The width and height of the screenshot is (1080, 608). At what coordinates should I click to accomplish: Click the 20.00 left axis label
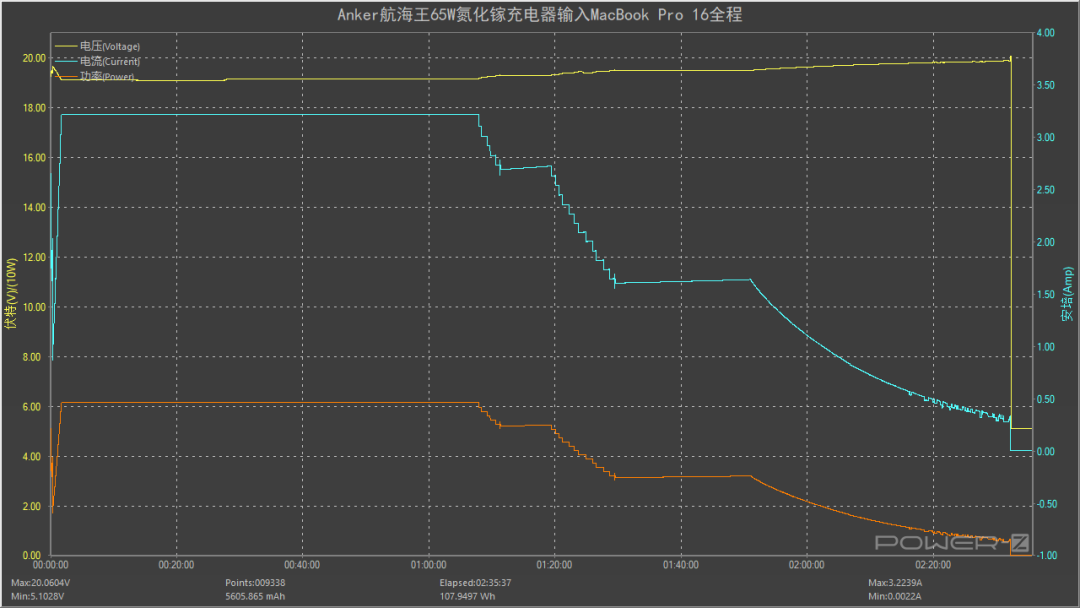(34, 58)
